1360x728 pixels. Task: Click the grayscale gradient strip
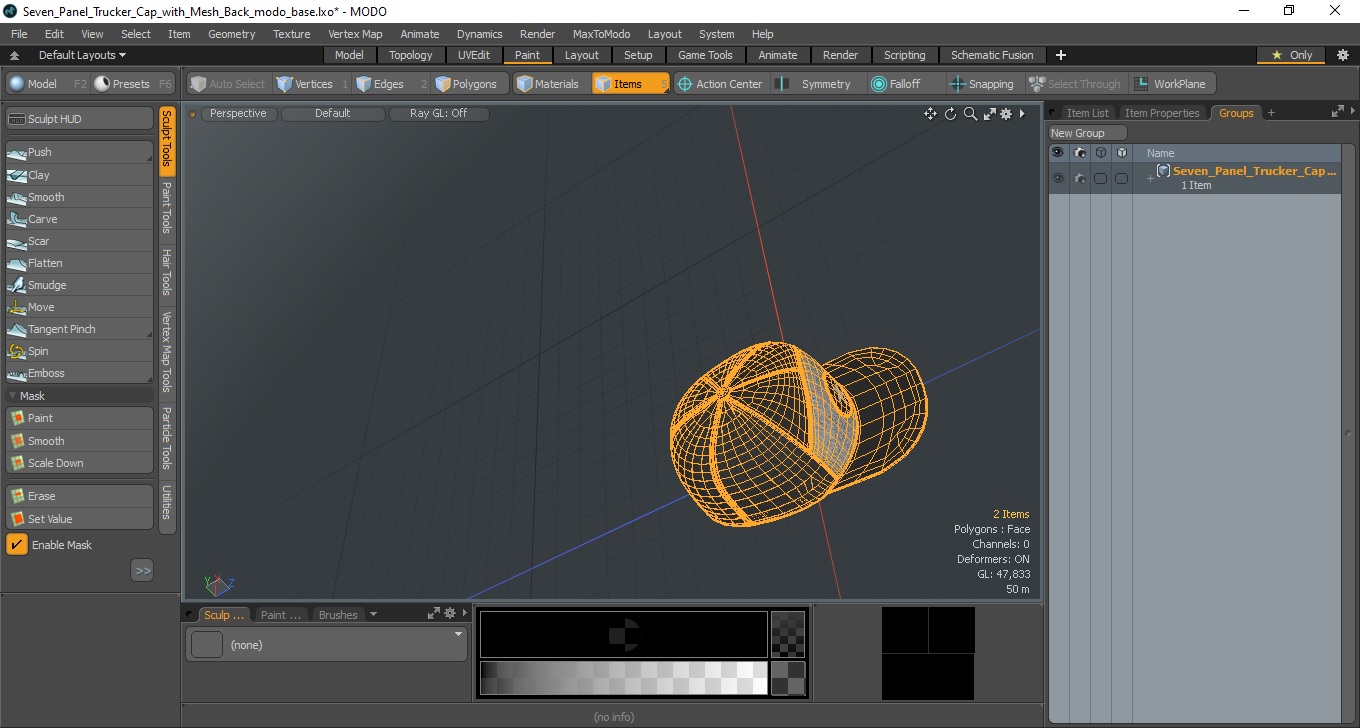point(623,678)
